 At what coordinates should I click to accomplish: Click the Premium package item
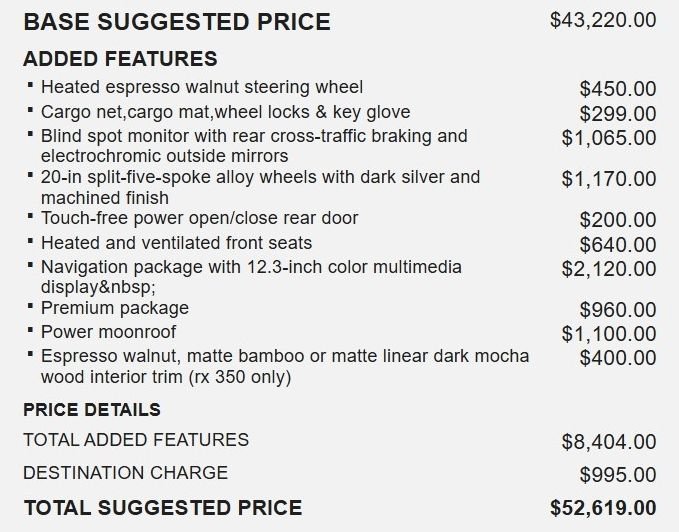(115, 308)
